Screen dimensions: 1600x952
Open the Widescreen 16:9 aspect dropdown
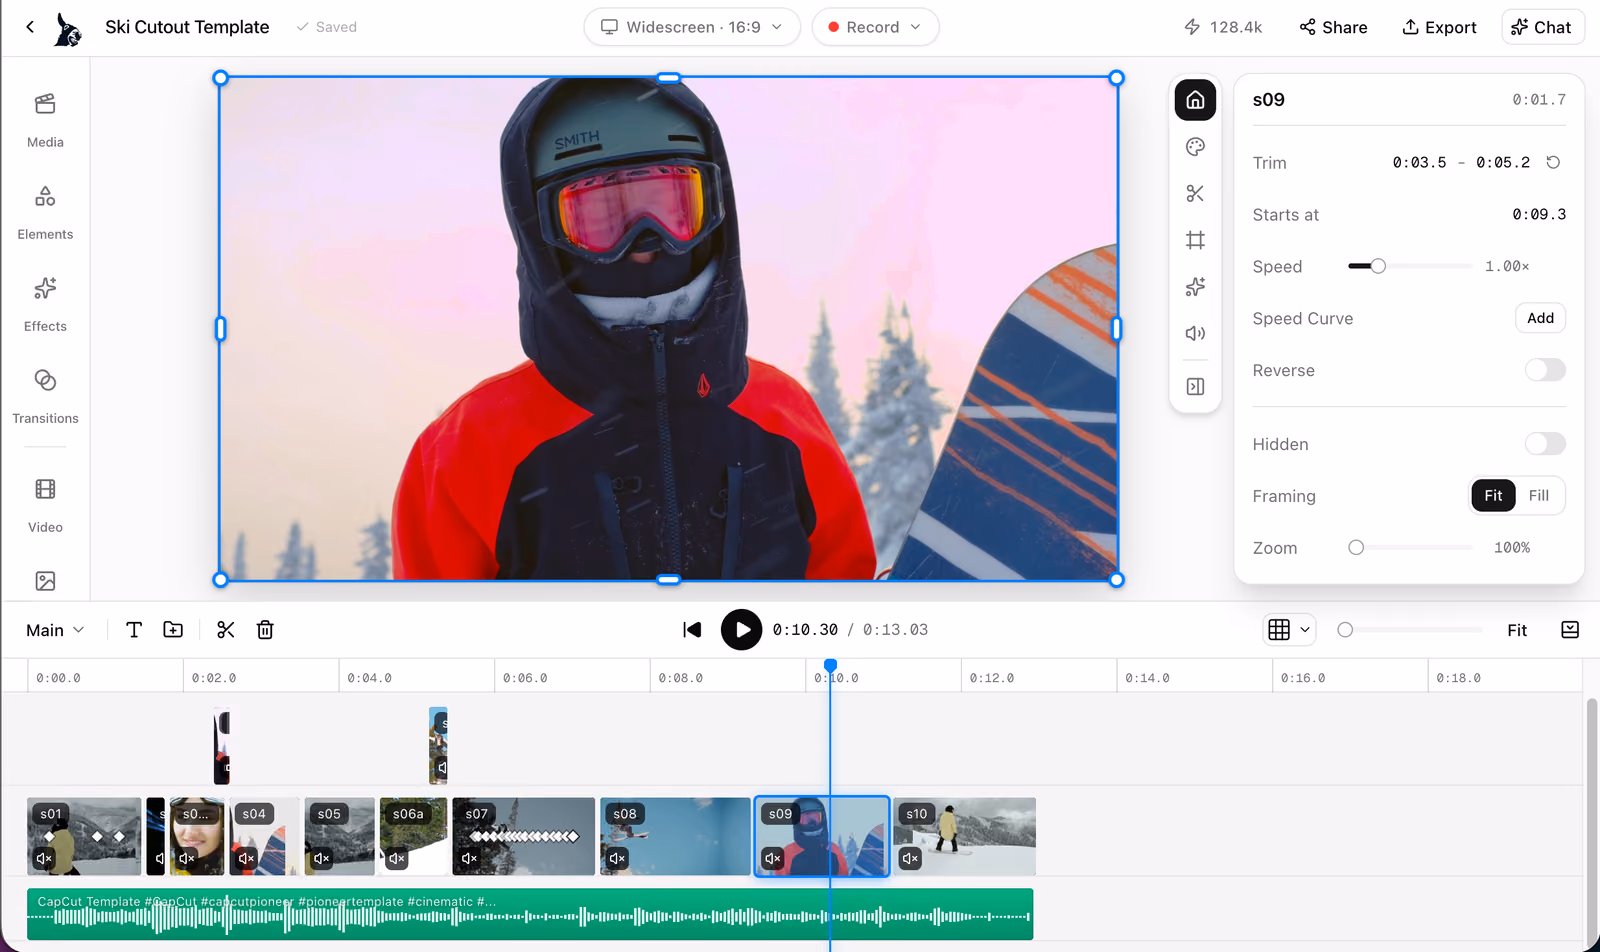(x=692, y=27)
